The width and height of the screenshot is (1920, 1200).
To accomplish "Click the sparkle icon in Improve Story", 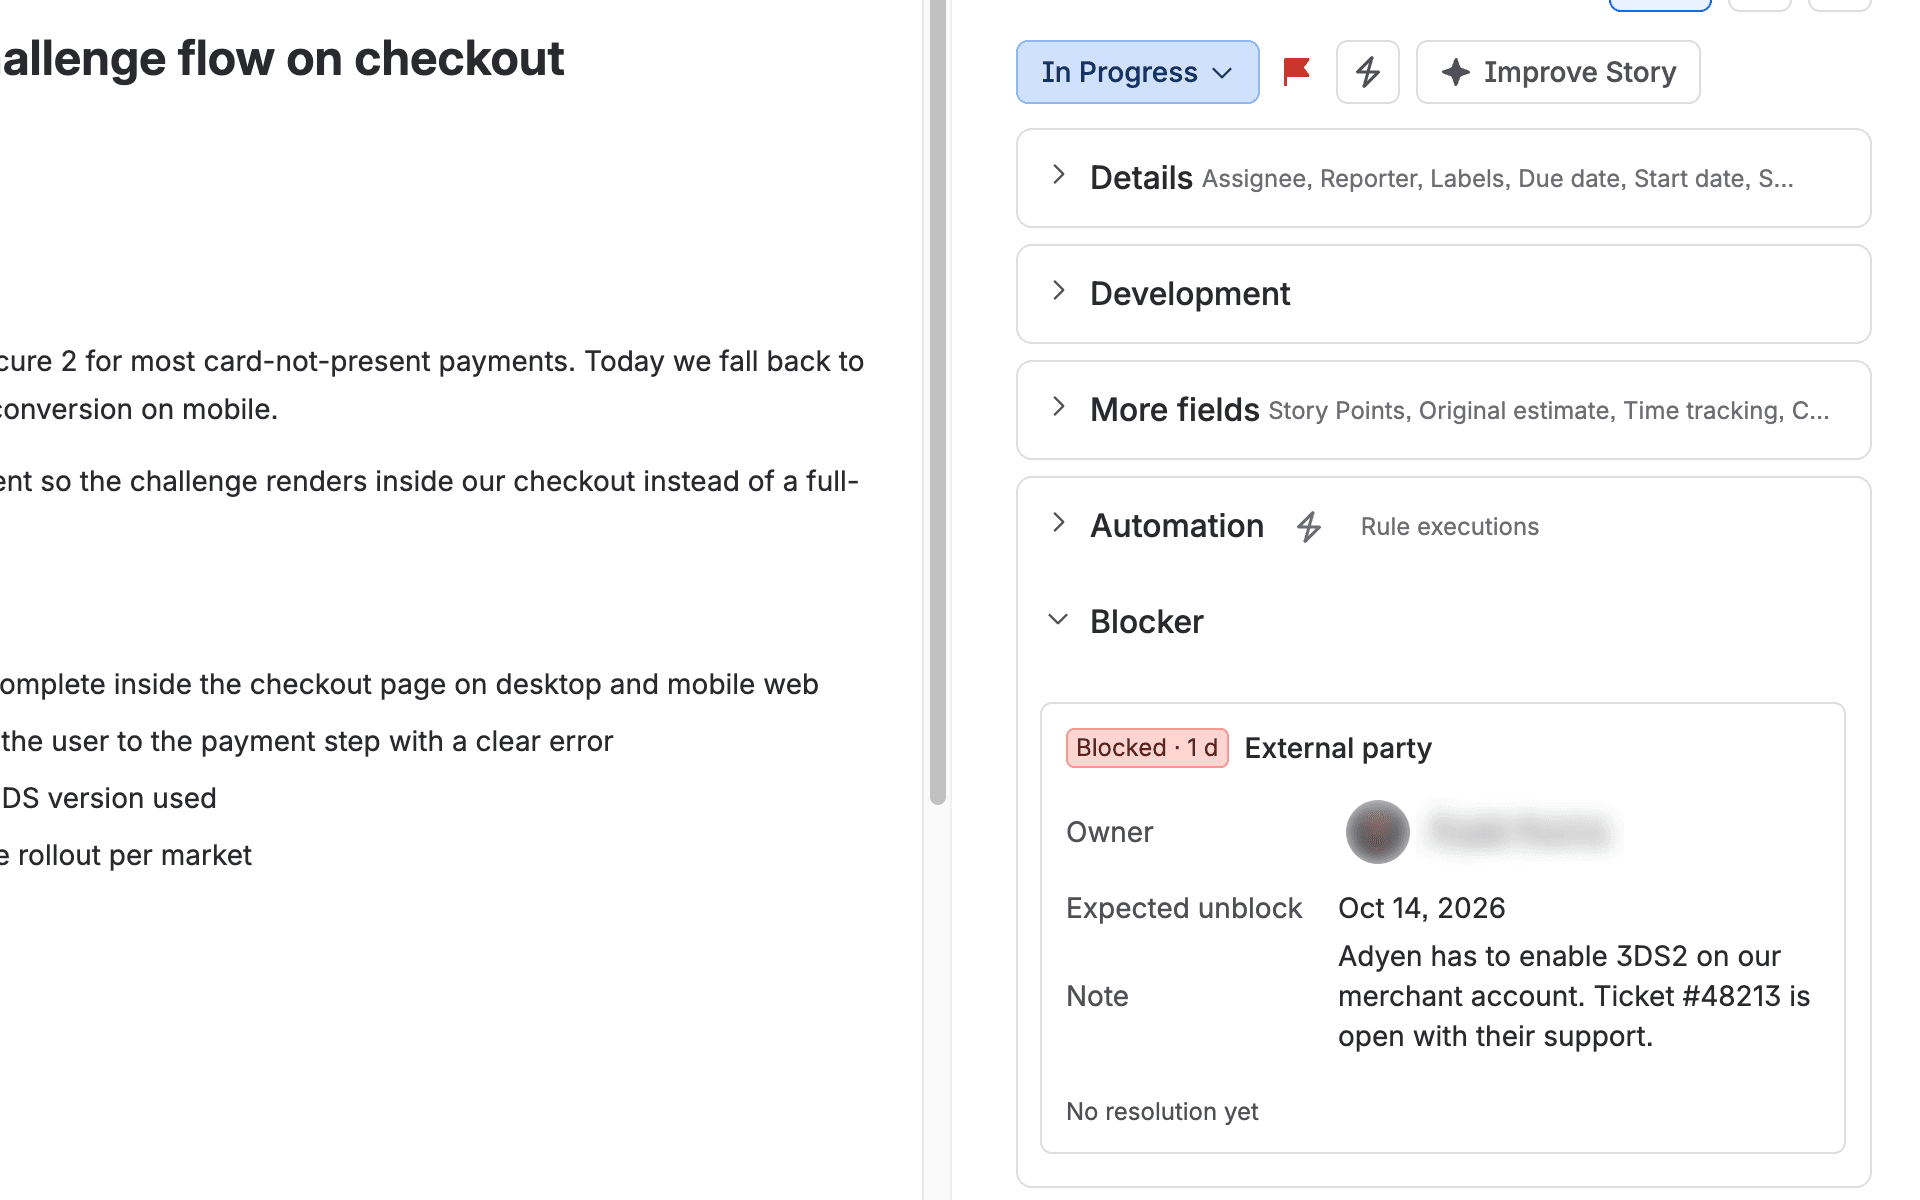I will tap(1455, 72).
